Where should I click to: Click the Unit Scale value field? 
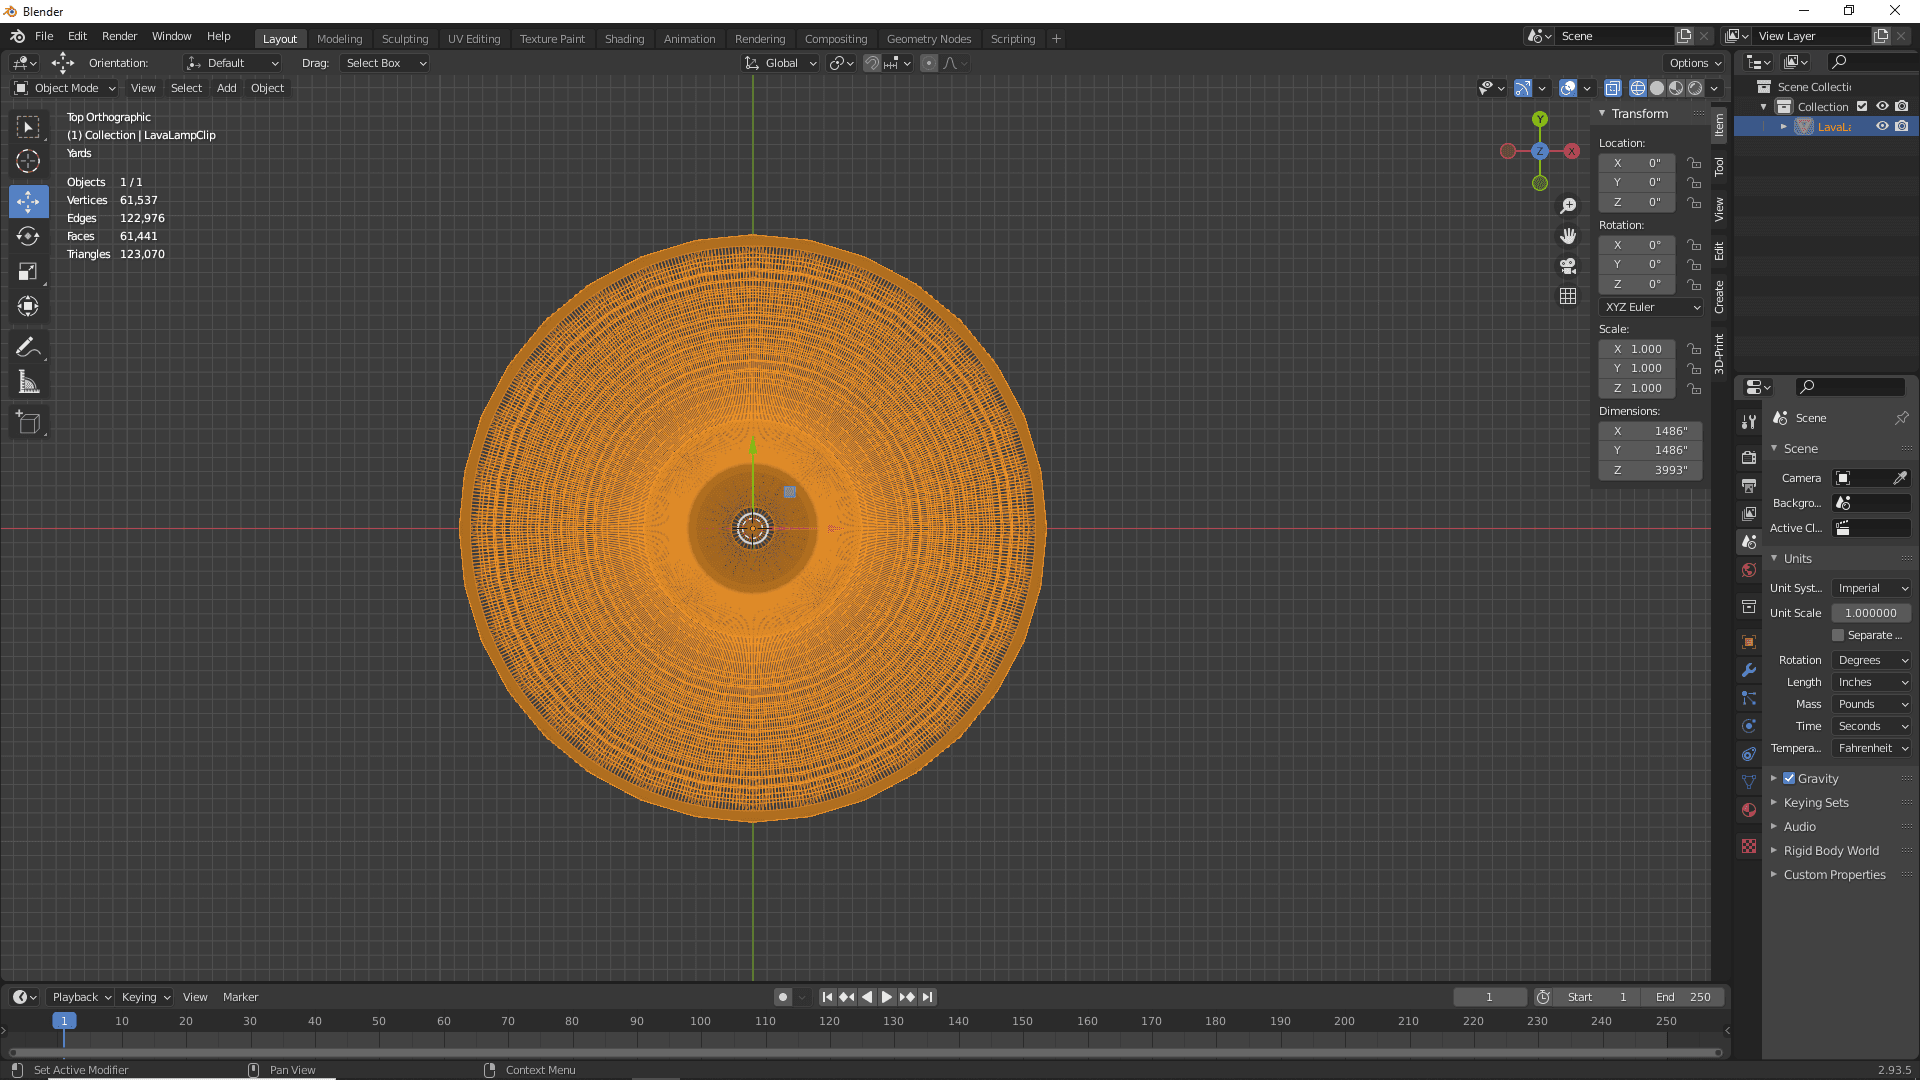coord(1871,613)
